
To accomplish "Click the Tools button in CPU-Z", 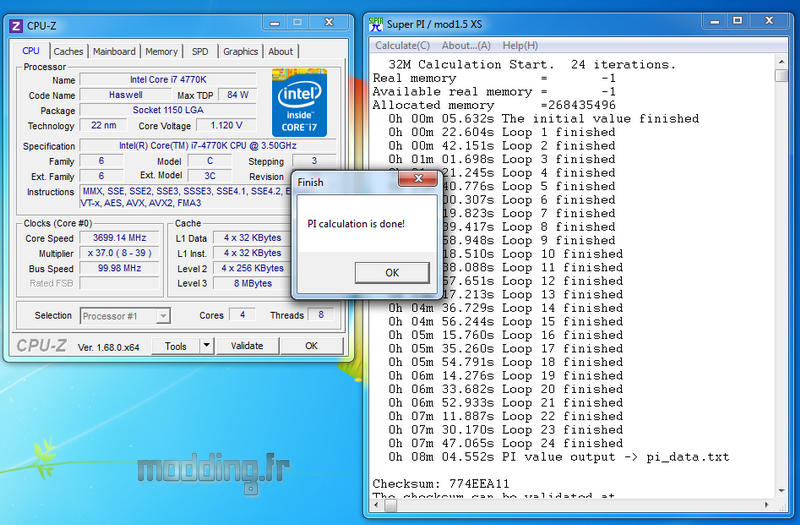I will 176,345.
